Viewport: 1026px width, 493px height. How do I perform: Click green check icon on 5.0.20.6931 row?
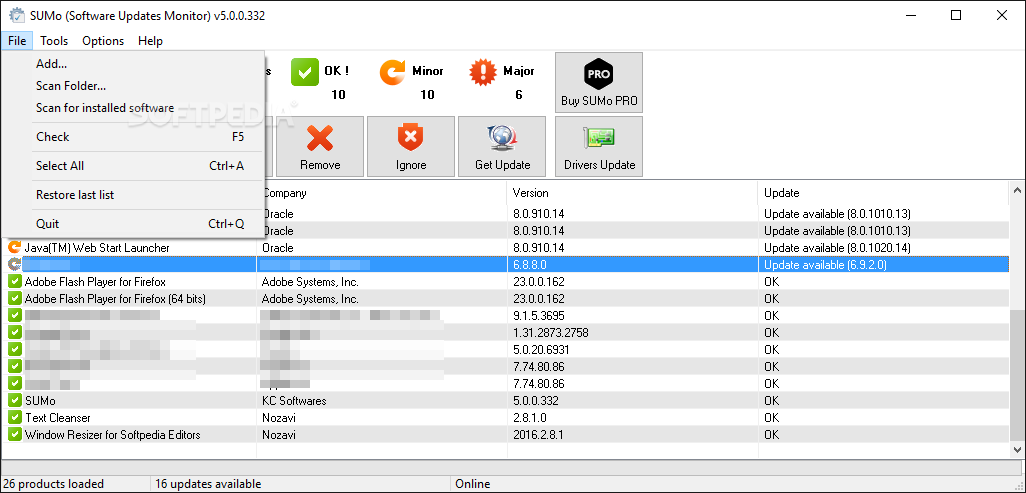(x=14, y=350)
